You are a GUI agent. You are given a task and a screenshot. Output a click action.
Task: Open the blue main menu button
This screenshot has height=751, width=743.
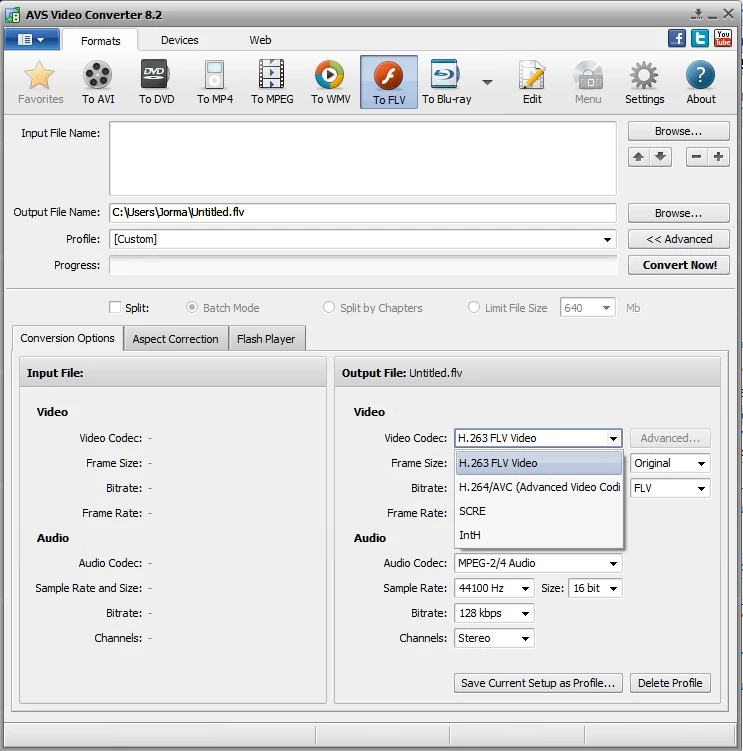click(x=32, y=39)
